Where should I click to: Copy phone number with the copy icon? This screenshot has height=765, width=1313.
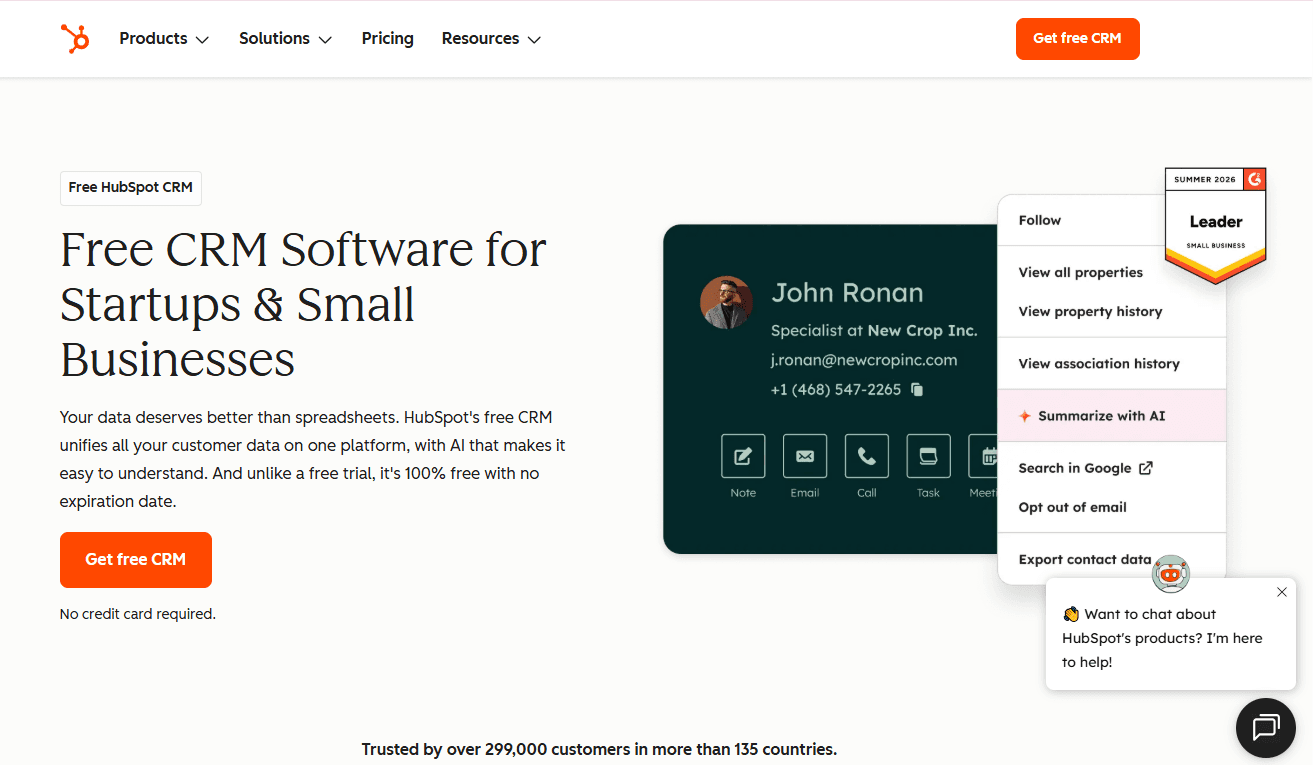coord(917,390)
